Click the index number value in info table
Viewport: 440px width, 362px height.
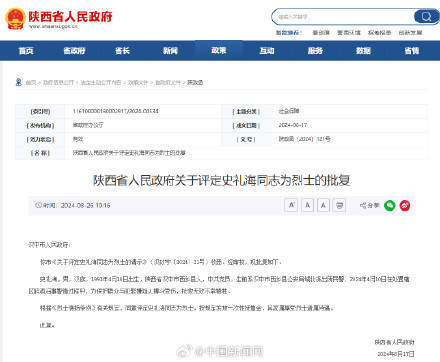point(116,111)
